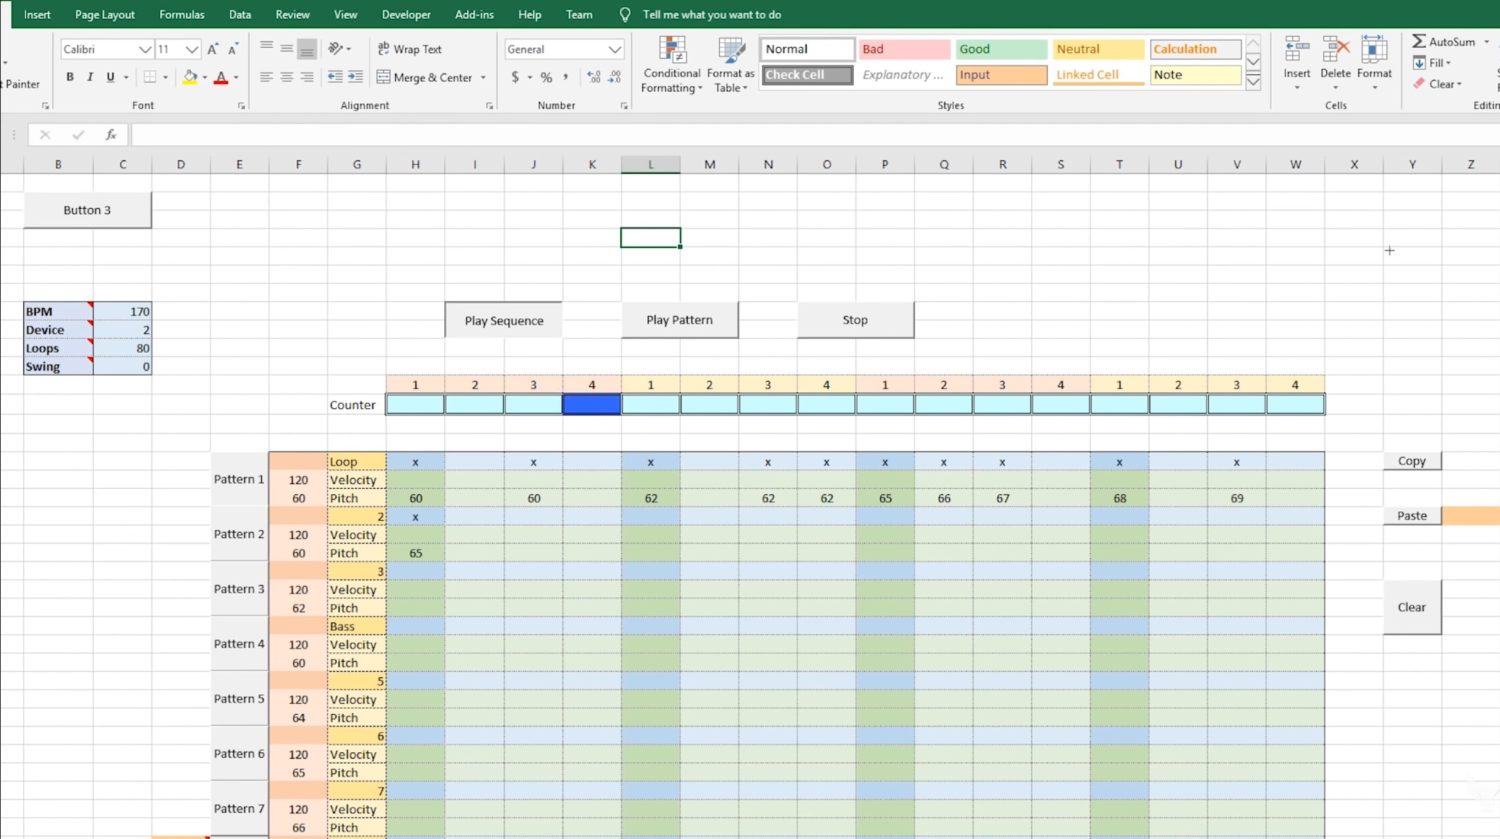Increase indent
Image resolution: width=1500 pixels, height=839 pixels.
(x=355, y=77)
